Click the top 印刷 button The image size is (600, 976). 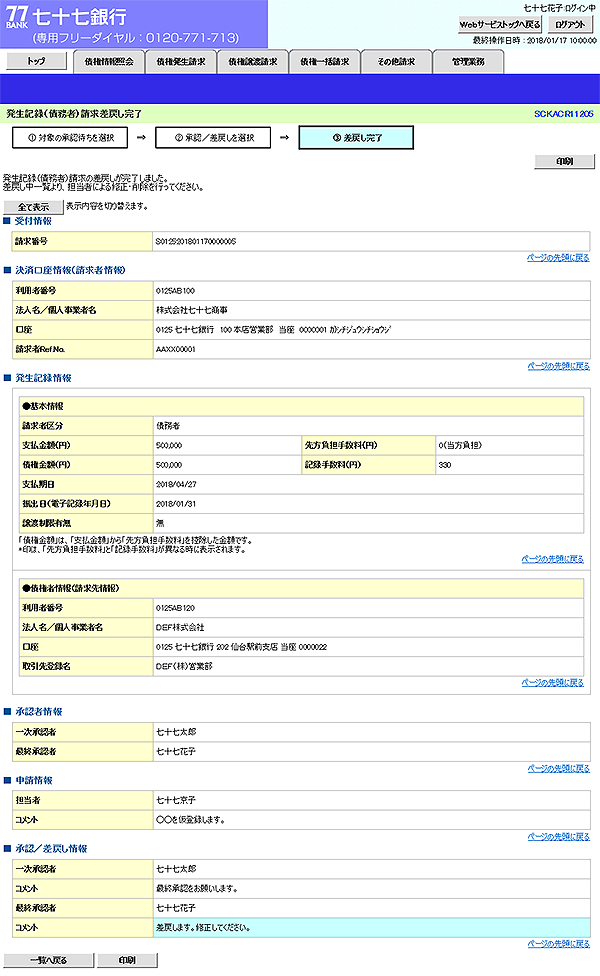tap(565, 161)
